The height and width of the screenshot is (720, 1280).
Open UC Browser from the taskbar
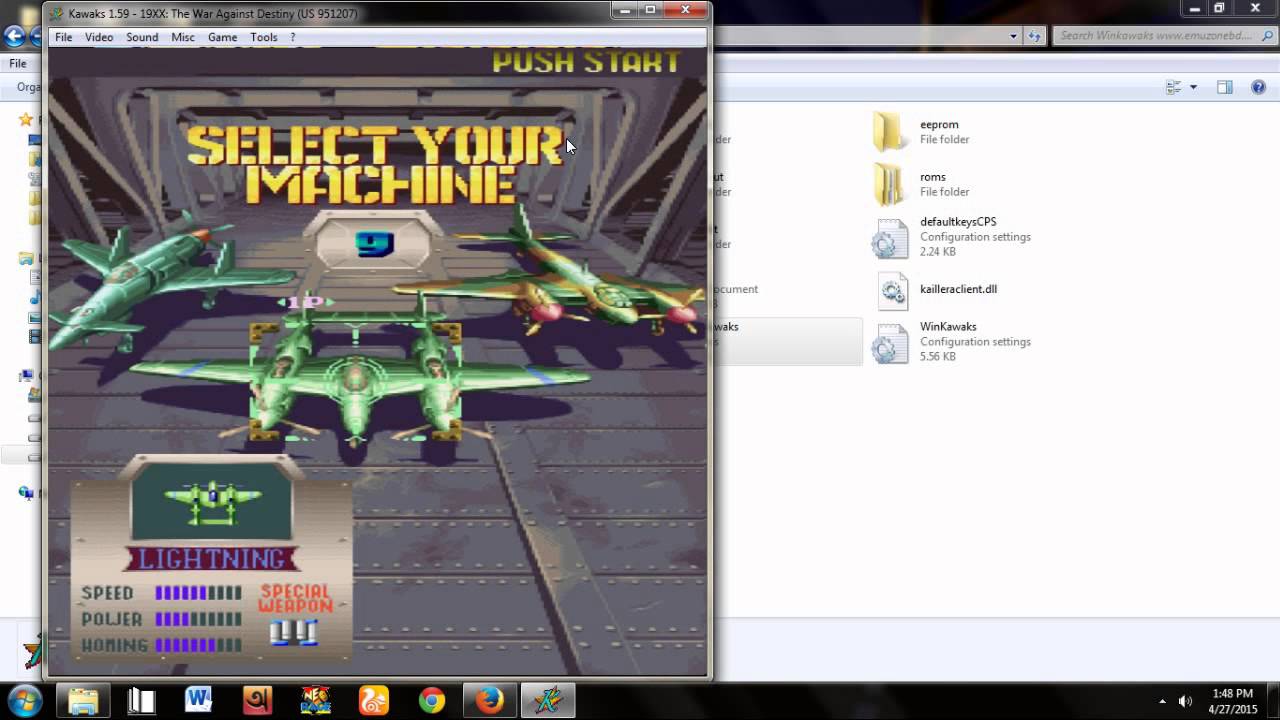373,700
